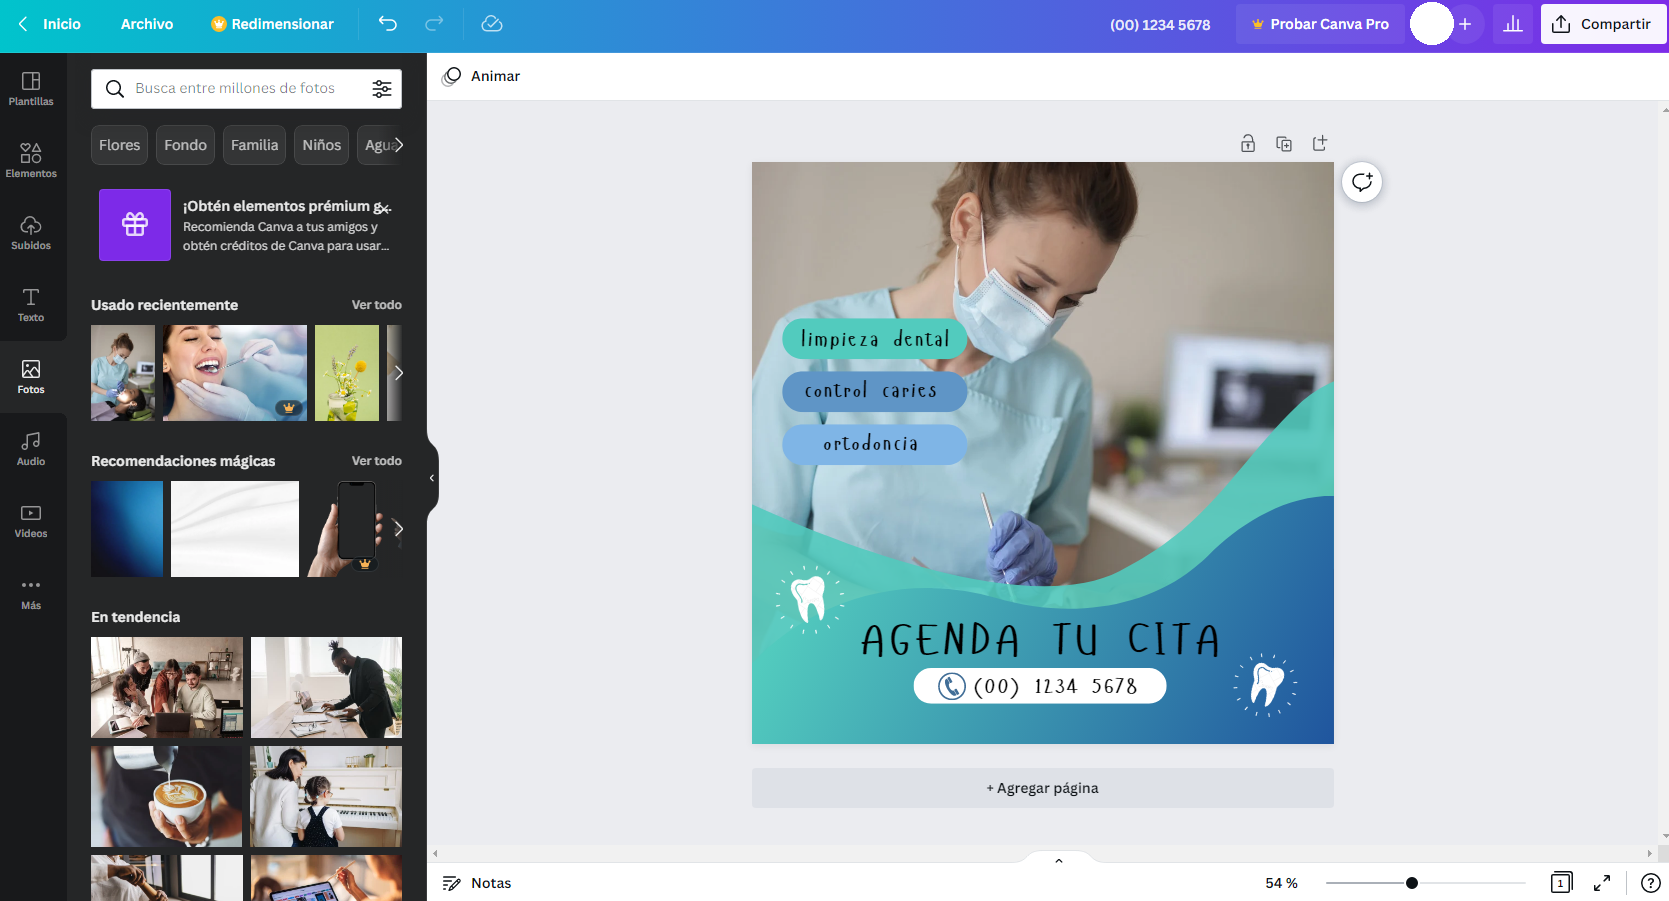Screen dimensions: 1669x901
Task: Undo the last action
Action: coord(388,24)
